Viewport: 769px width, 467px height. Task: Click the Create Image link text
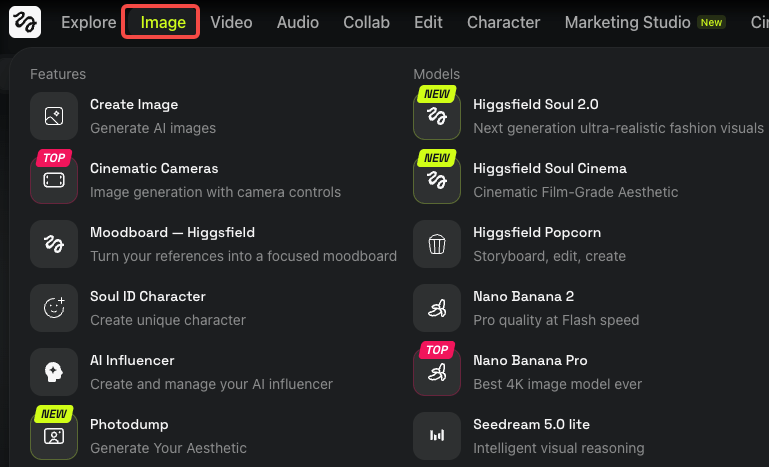tap(134, 105)
